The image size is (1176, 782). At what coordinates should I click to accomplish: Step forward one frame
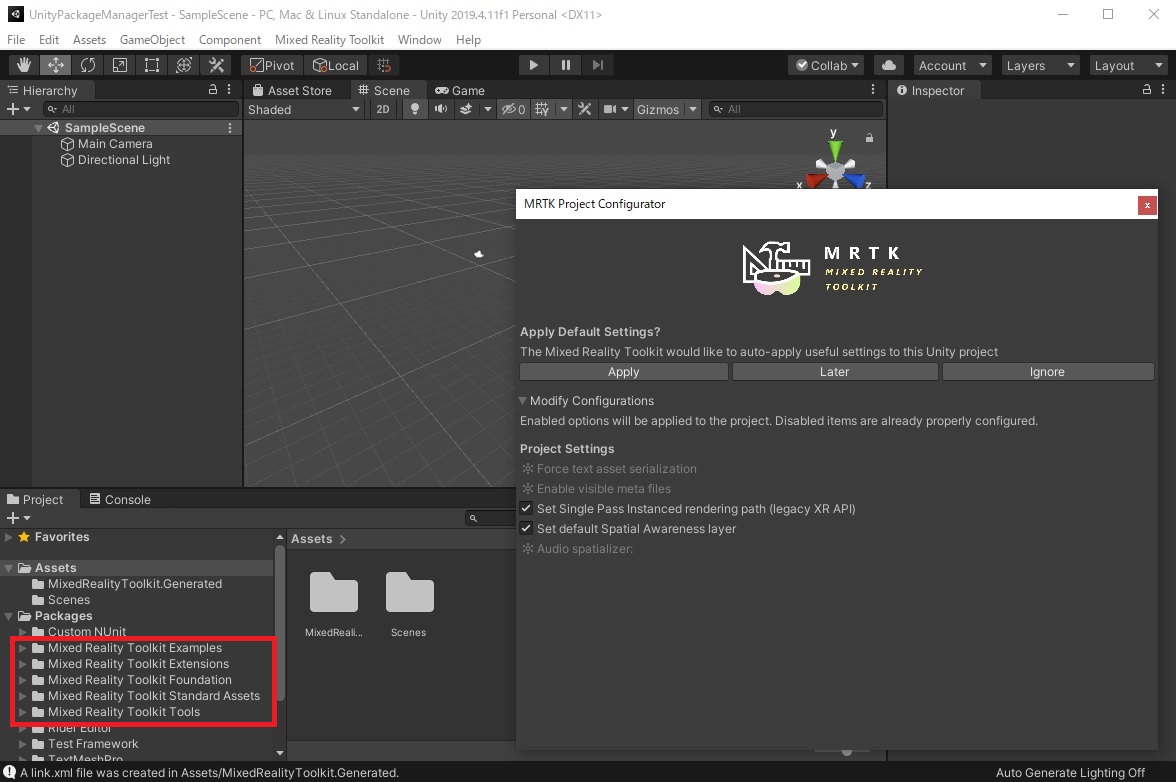point(598,65)
